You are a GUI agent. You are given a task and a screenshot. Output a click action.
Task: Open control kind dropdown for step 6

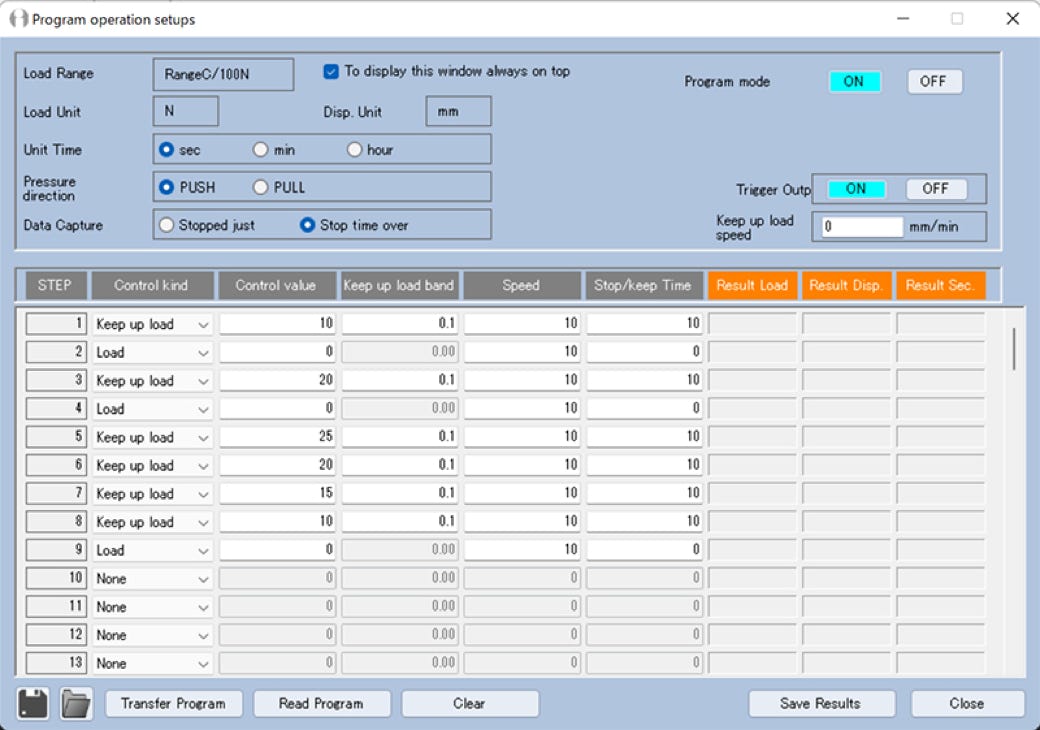click(152, 466)
